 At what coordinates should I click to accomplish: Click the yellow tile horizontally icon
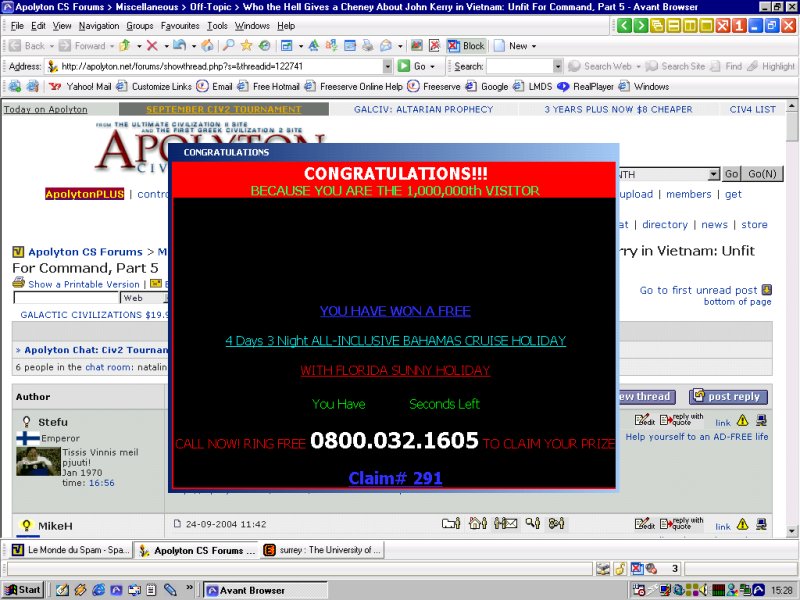point(673,26)
